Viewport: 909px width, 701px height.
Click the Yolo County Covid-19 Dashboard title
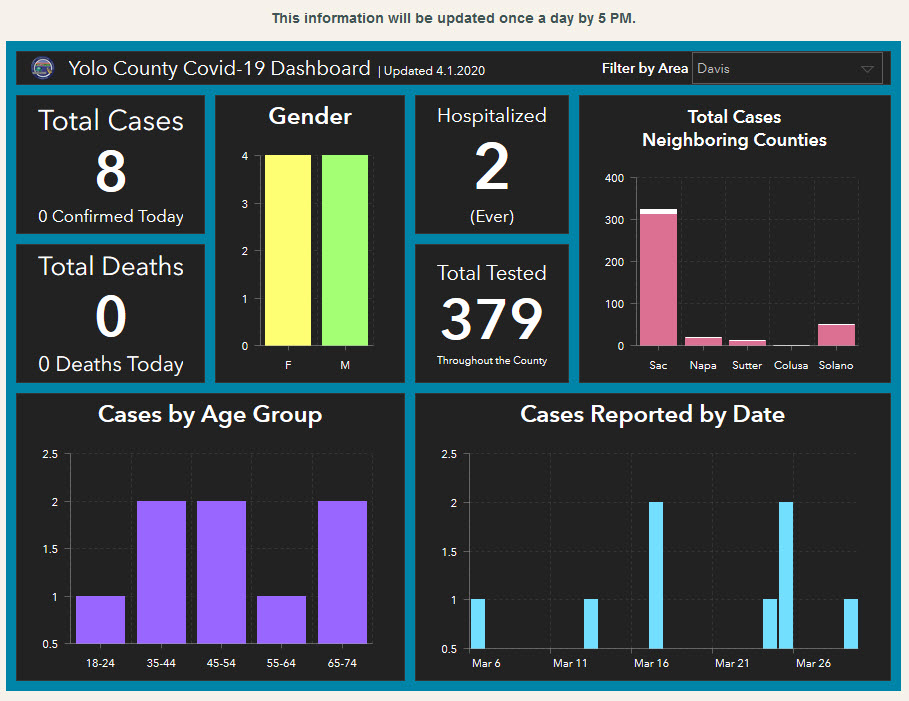click(x=219, y=69)
